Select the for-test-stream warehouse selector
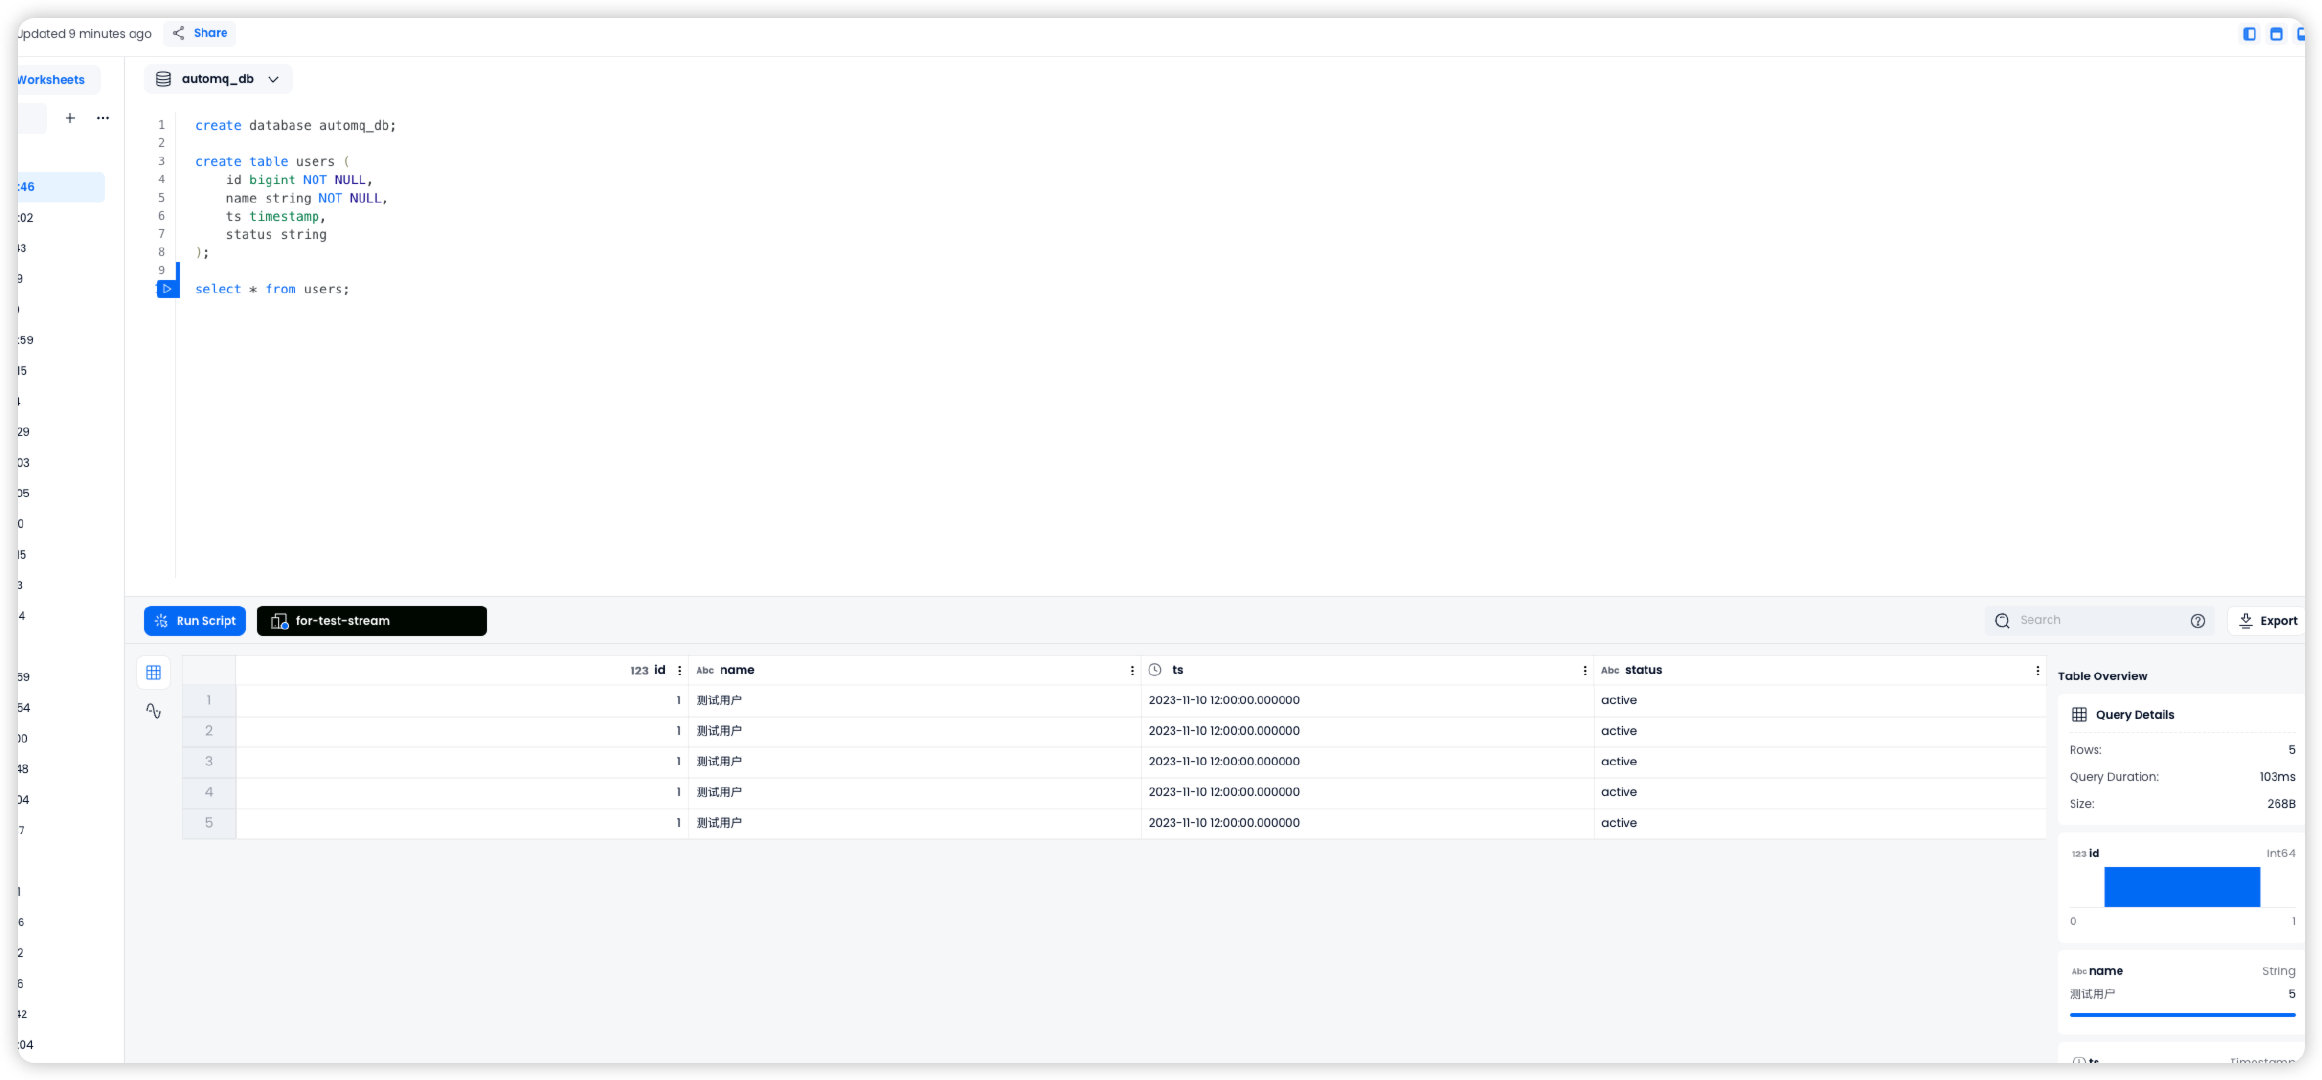Image resolution: width=2322 pixels, height=1080 pixels. point(371,621)
